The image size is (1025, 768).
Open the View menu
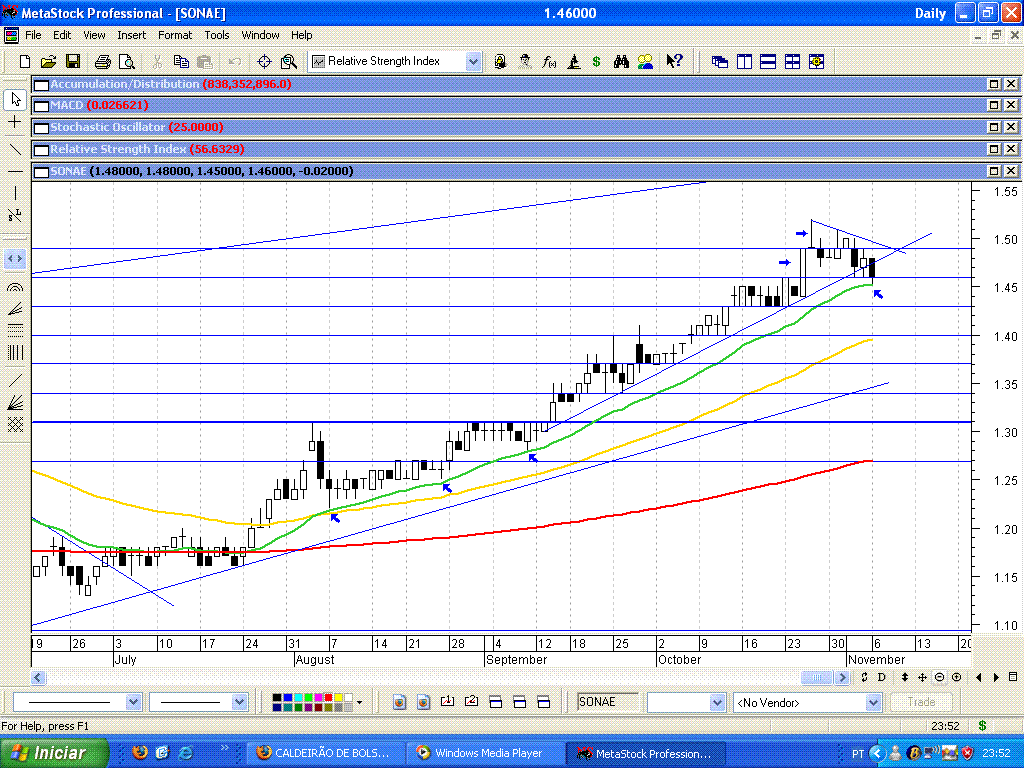[x=94, y=35]
